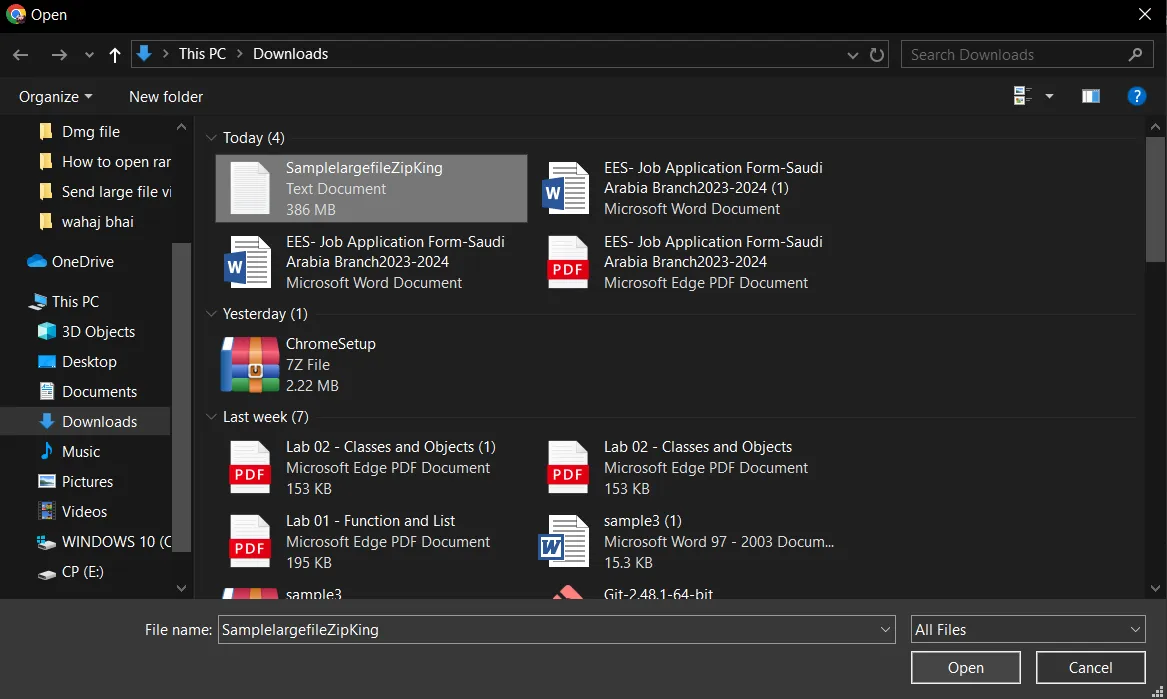Image resolution: width=1167 pixels, height=699 pixels.
Task: Toggle the preview pane
Action: tap(1090, 96)
